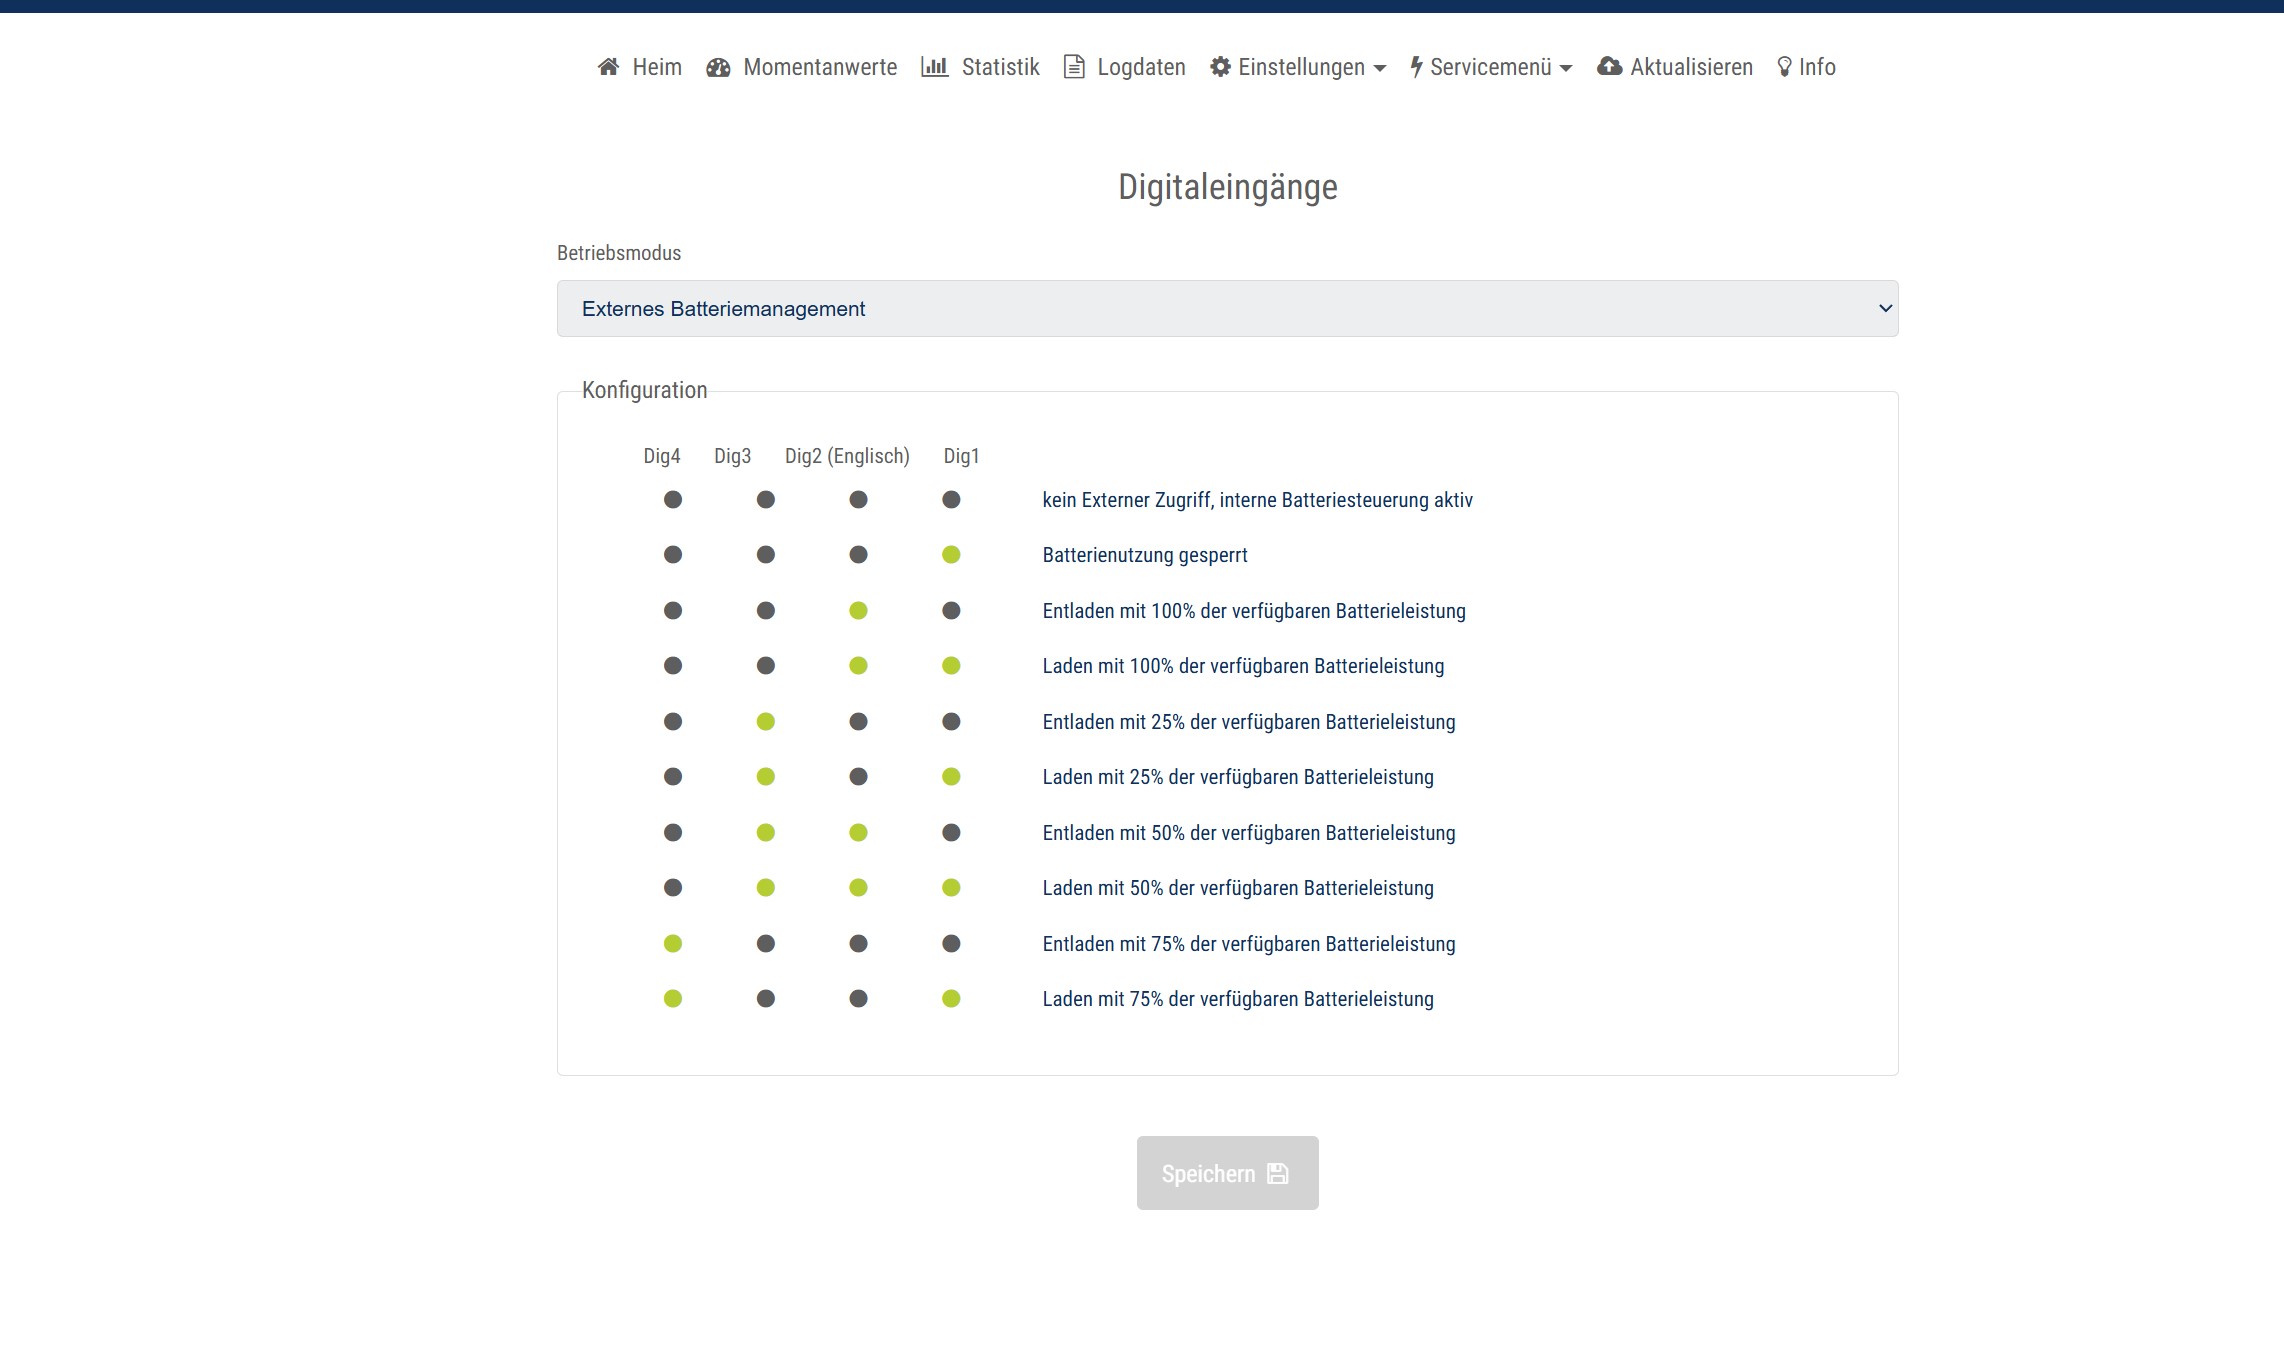Screen dimensions: 2284x1354
Task: Click green Dig2 dot in Entladen 100% row
Action: [858, 611]
